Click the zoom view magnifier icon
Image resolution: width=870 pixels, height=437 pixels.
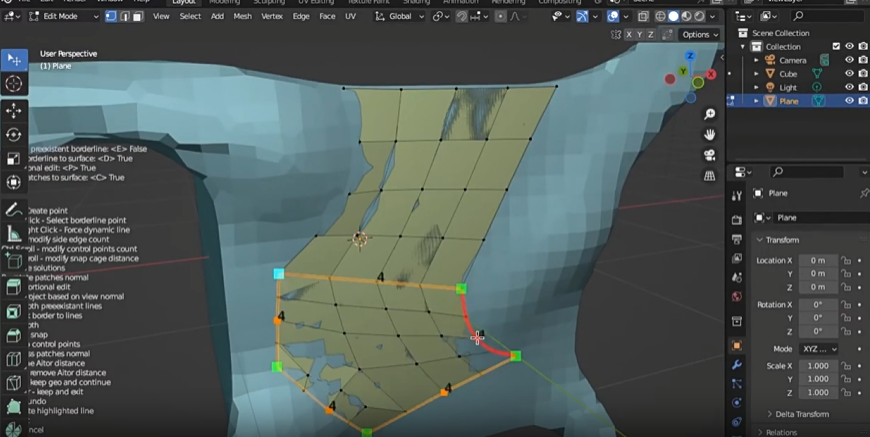(x=709, y=115)
